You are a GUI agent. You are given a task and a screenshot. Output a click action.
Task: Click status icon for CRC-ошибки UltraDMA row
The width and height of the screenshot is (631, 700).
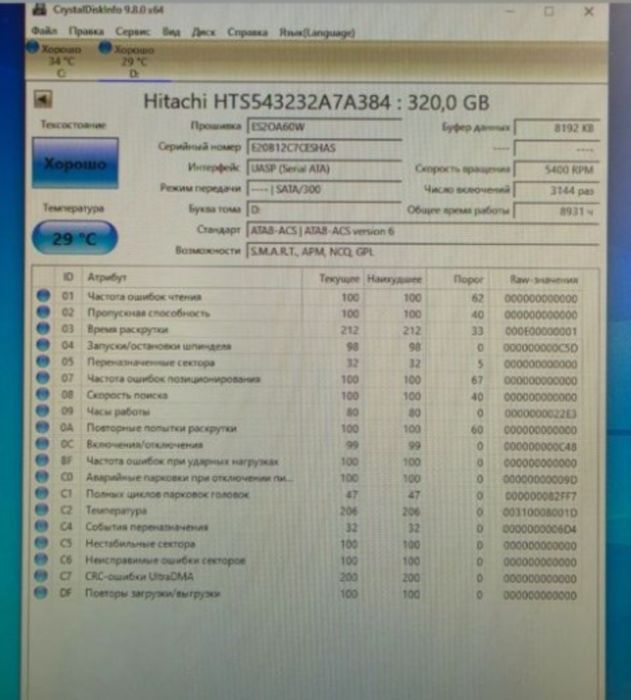41,576
